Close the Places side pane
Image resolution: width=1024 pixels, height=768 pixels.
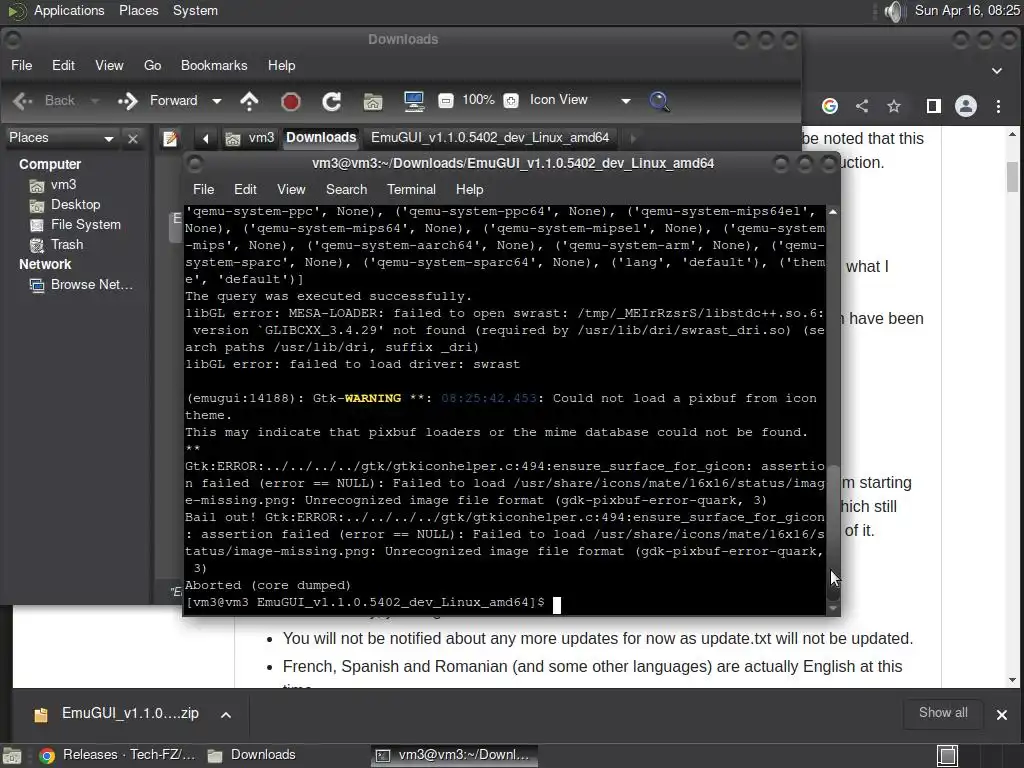pyautogui.click(x=133, y=138)
